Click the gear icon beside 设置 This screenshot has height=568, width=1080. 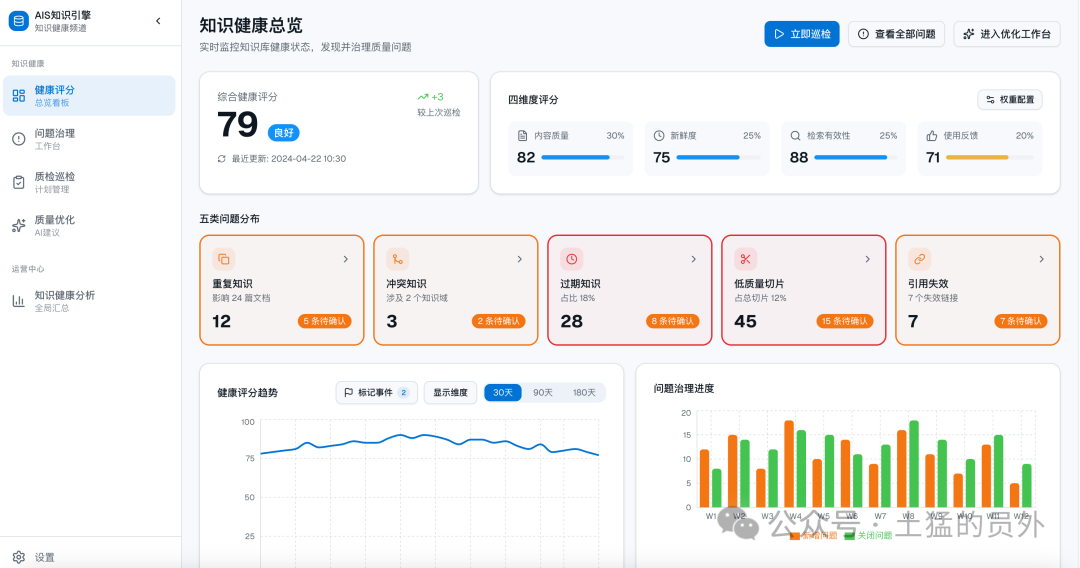pyautogui.click(x=19, y=557)
